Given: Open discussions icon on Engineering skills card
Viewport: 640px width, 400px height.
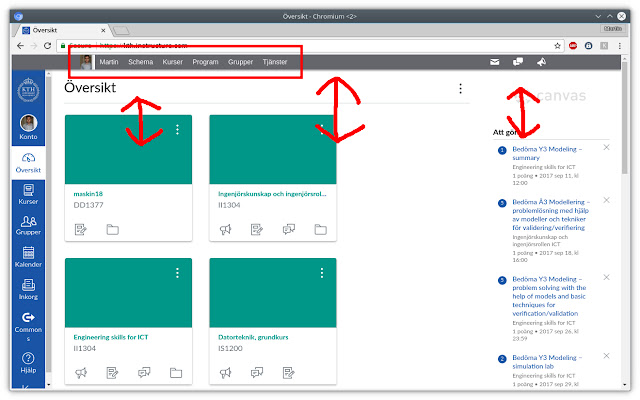Looking at the screenshot, I should pos(144,373).
